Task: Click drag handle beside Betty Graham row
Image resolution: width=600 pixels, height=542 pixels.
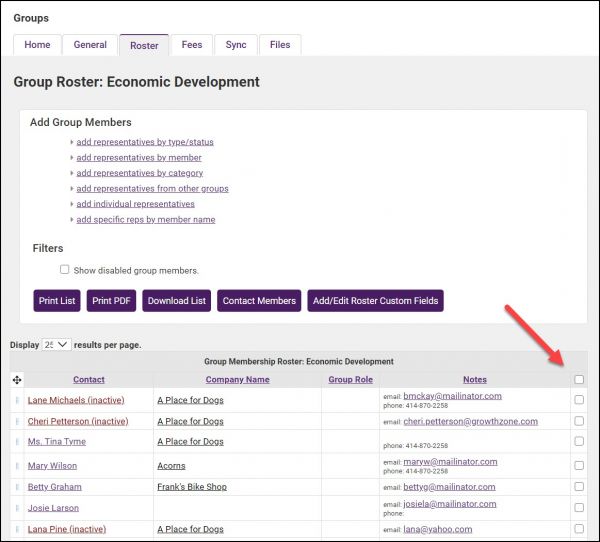Action: click(x=17, y=487)
